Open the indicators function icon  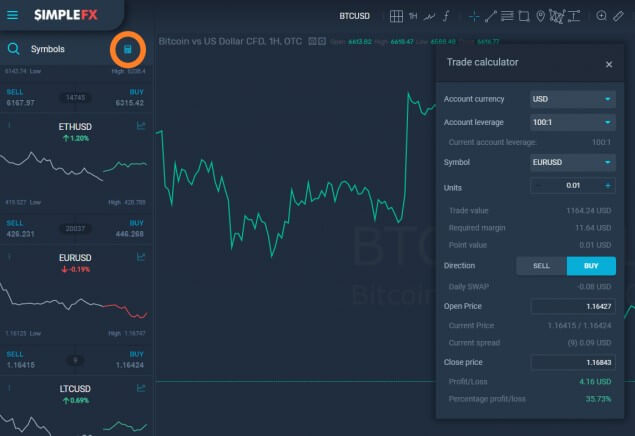(446, 16)
